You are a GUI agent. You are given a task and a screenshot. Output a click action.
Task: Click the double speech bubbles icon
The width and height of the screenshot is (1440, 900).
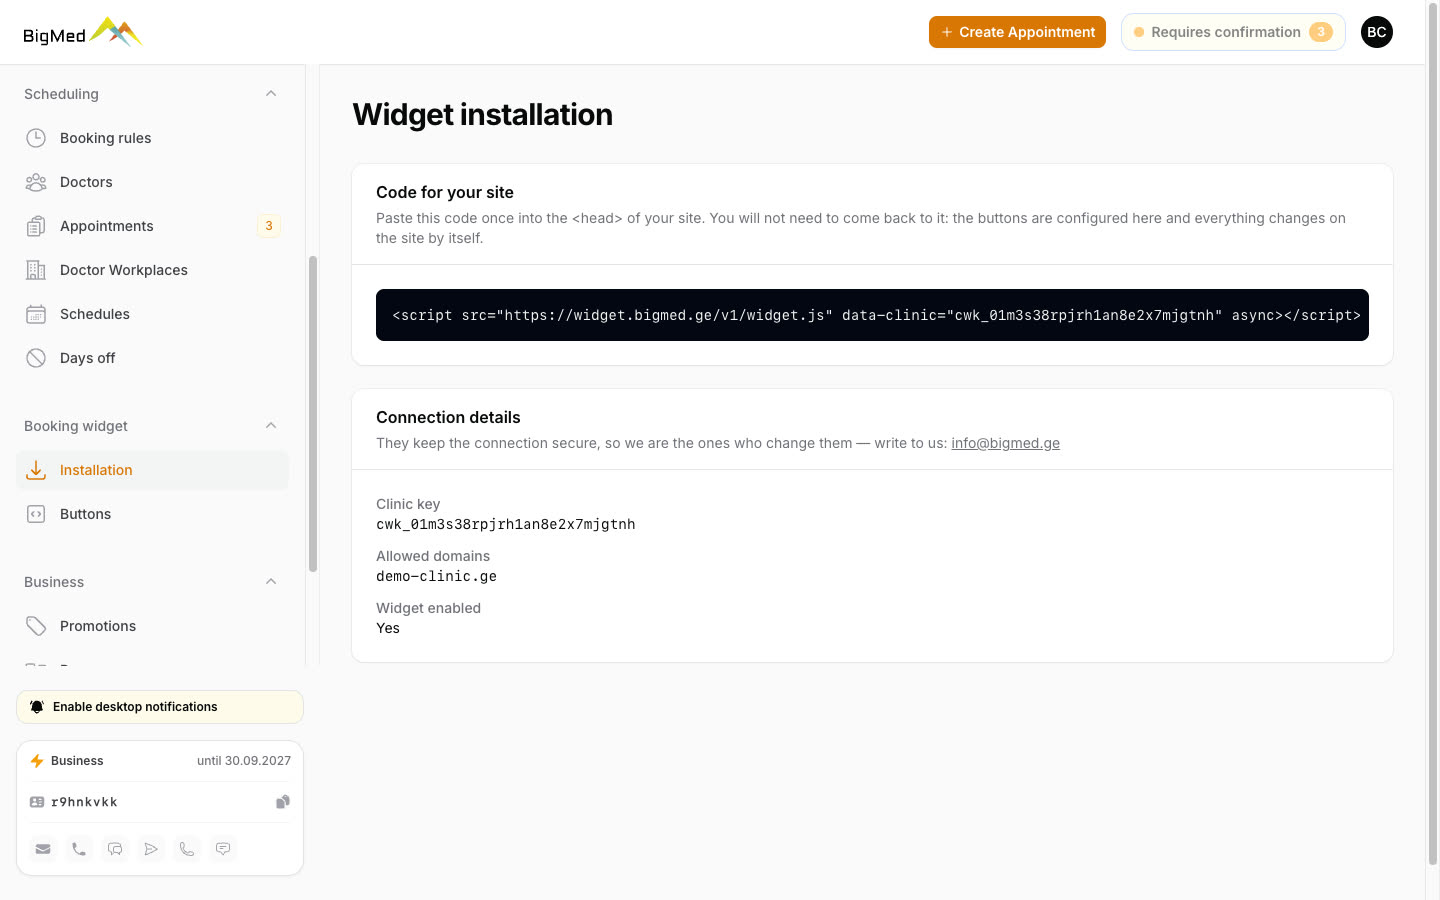point(115,849)
